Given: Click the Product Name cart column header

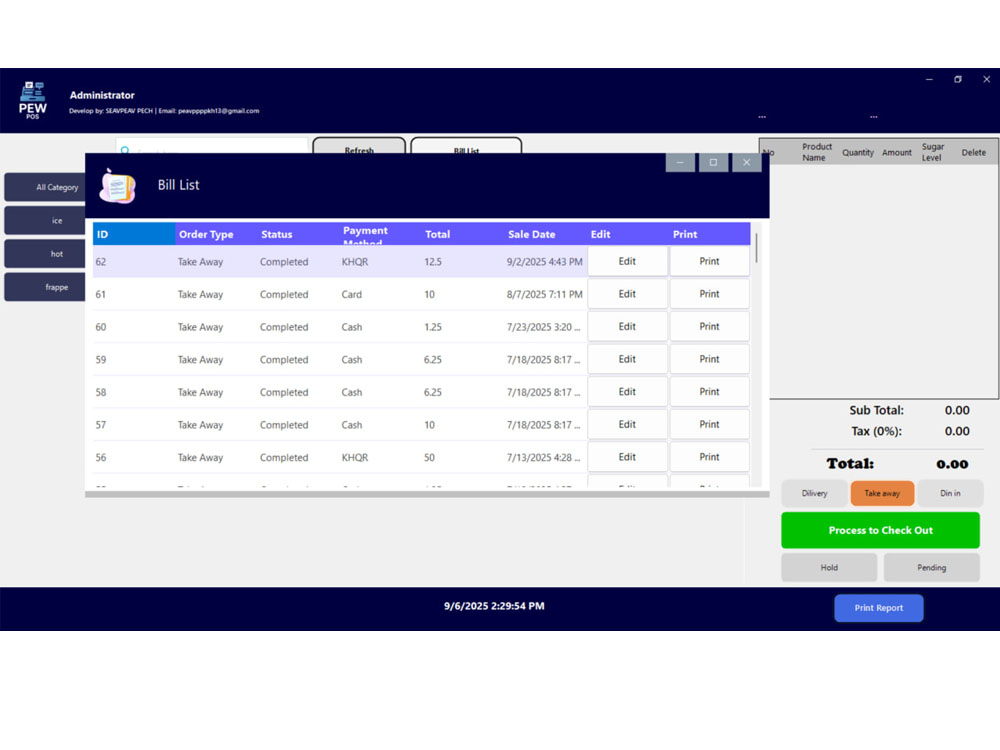Looking at the screenshot, I should click(x=816, y=152).
